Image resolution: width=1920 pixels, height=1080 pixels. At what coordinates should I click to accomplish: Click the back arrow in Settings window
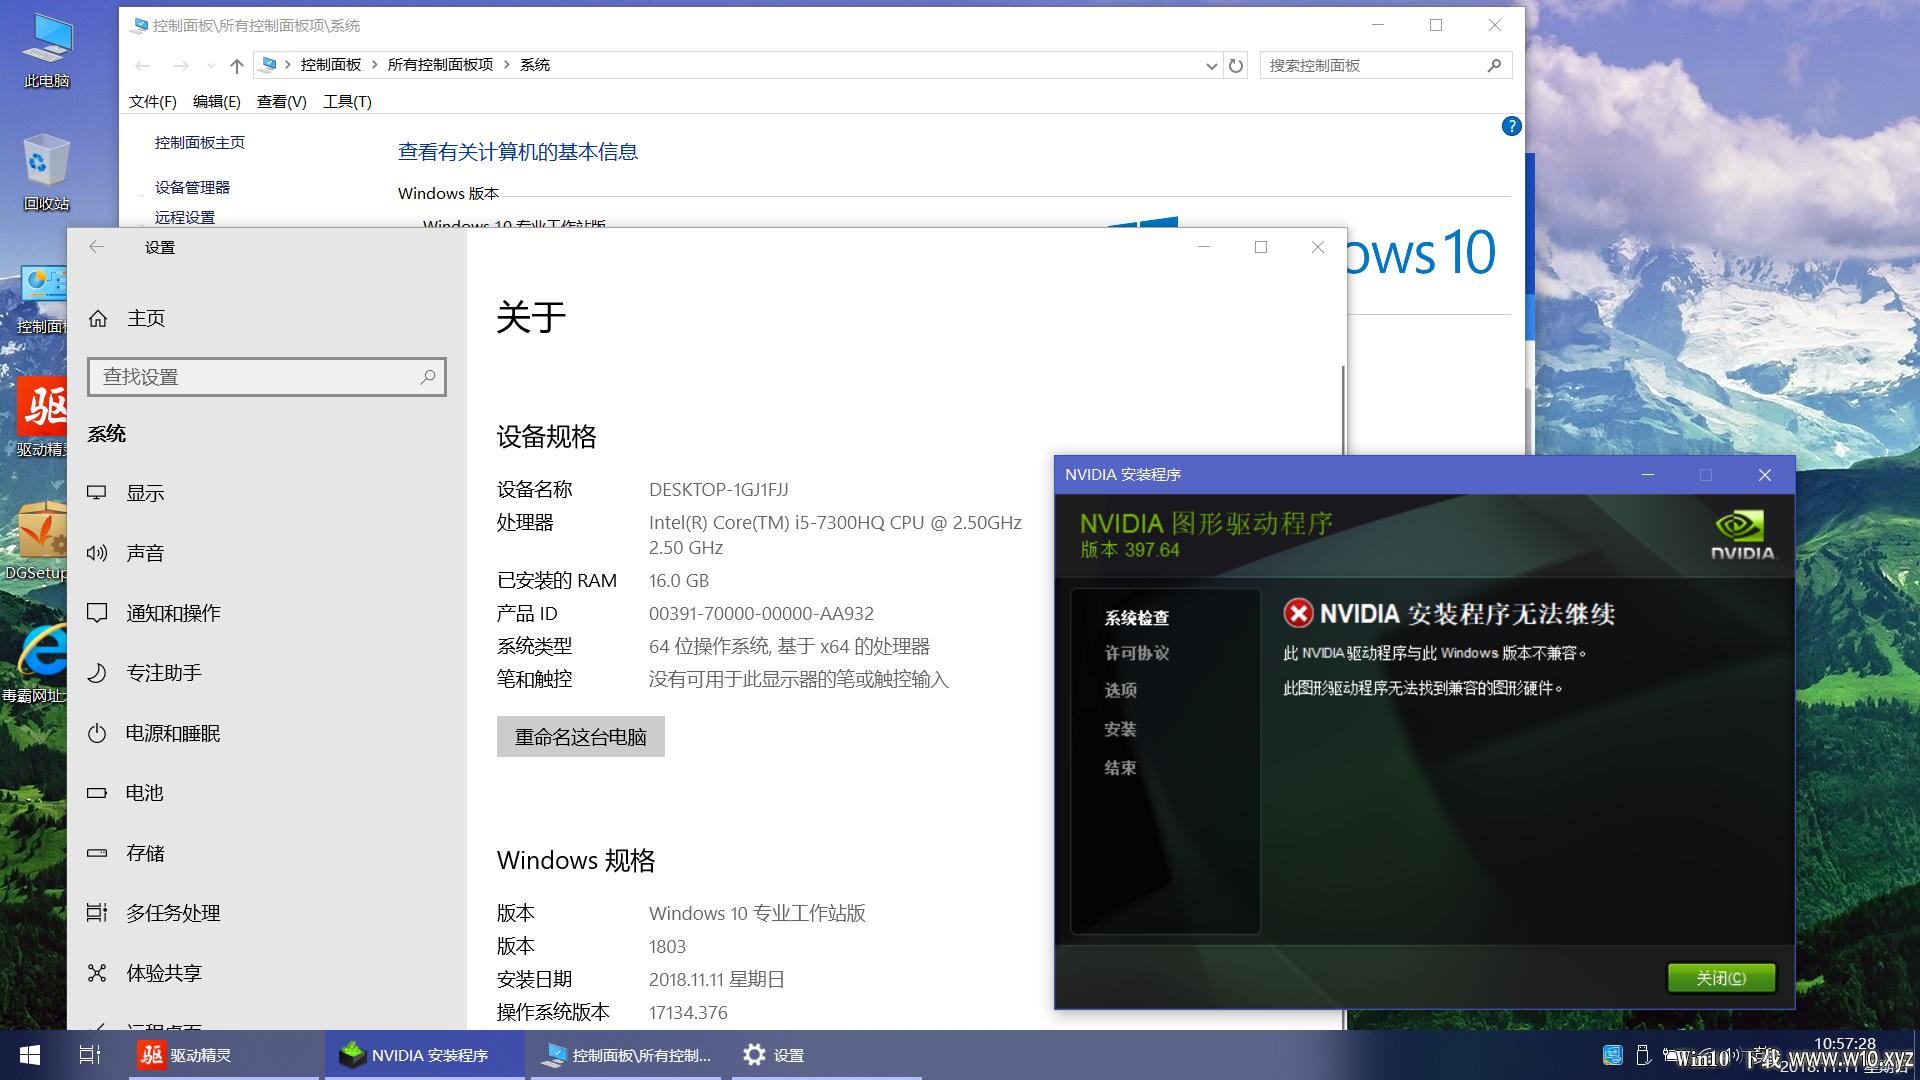point(96,247)
